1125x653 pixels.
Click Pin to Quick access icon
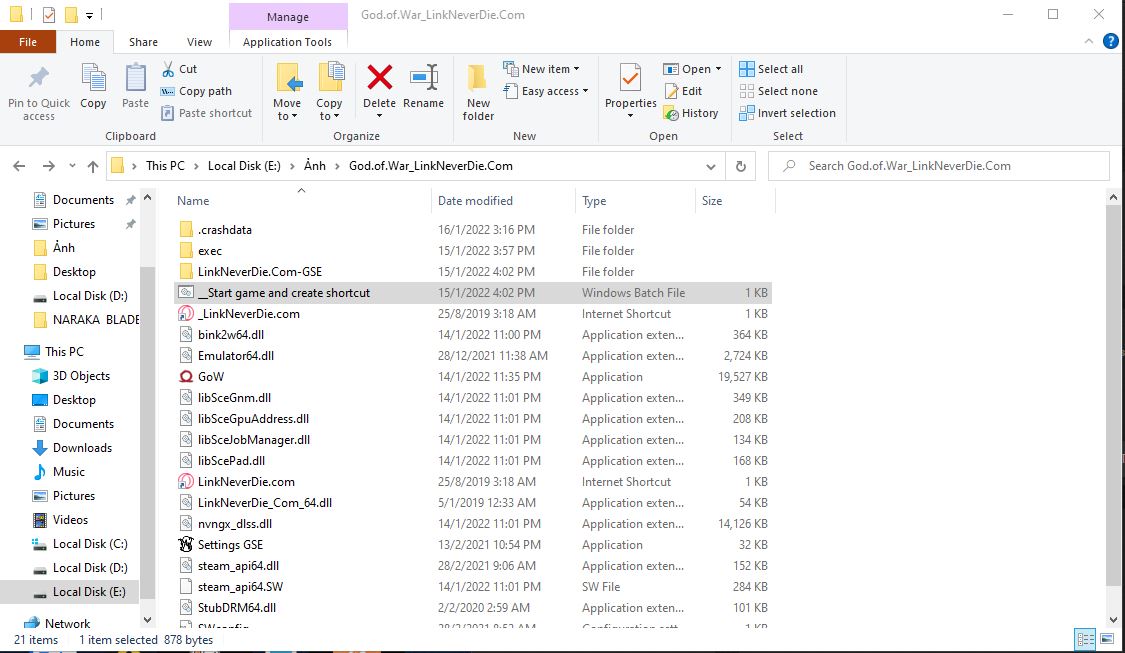click(39, 92)
